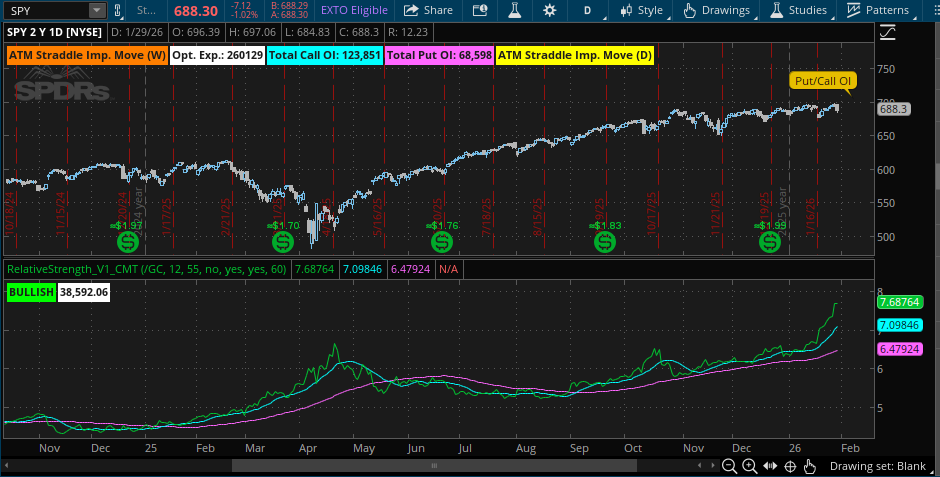The image size is (940, 477).
Task: Open the Share button
Action: 428,10
